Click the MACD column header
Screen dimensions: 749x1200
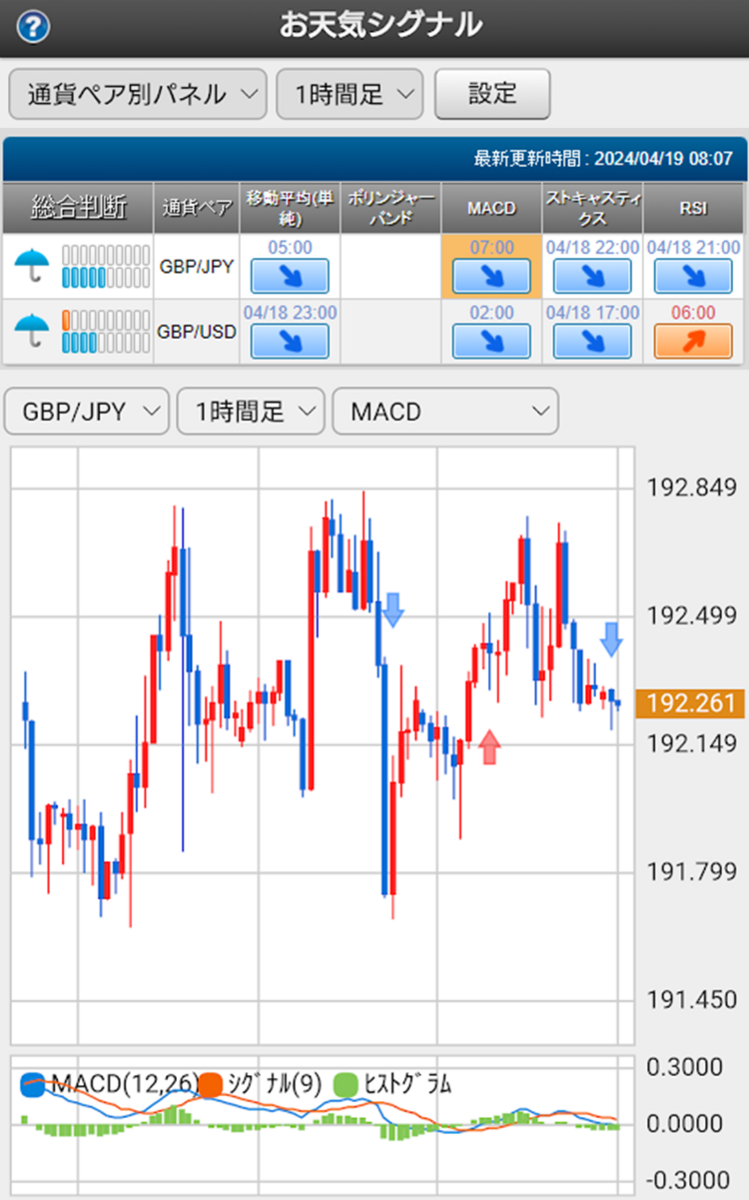tap(491, 208)
